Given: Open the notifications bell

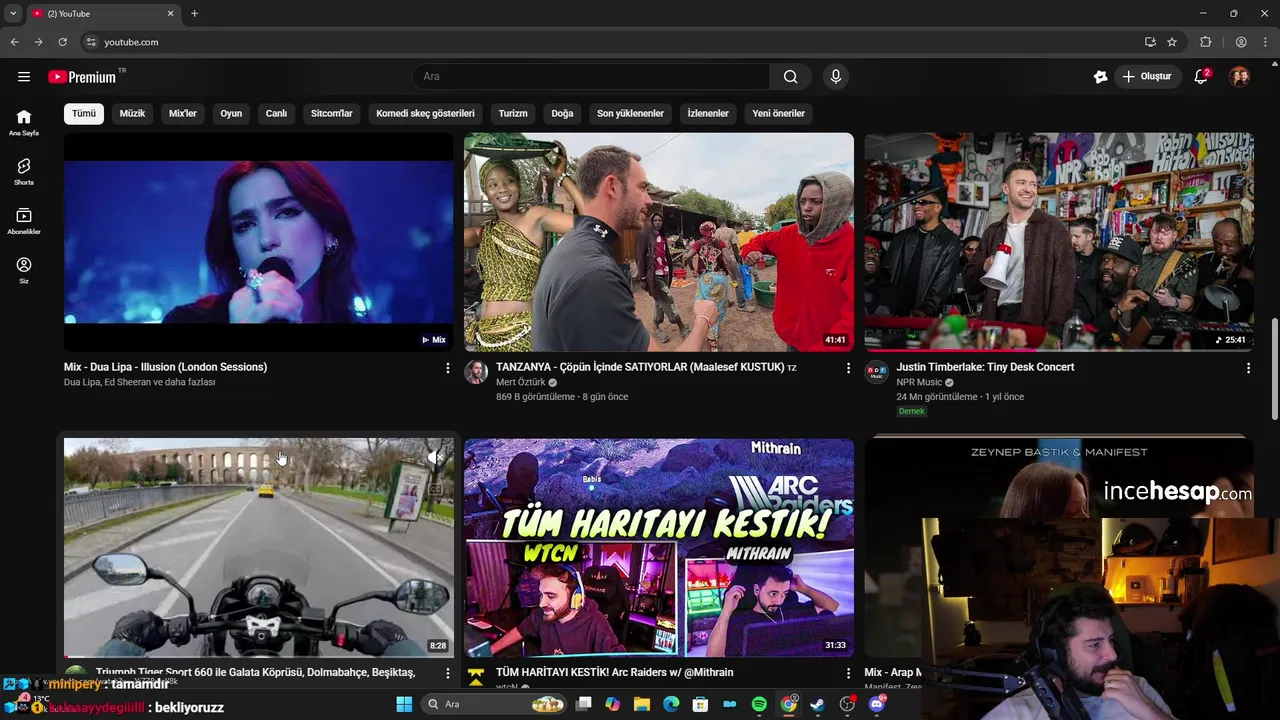Looking at the screenshot, I should (x=1202, y=77).
